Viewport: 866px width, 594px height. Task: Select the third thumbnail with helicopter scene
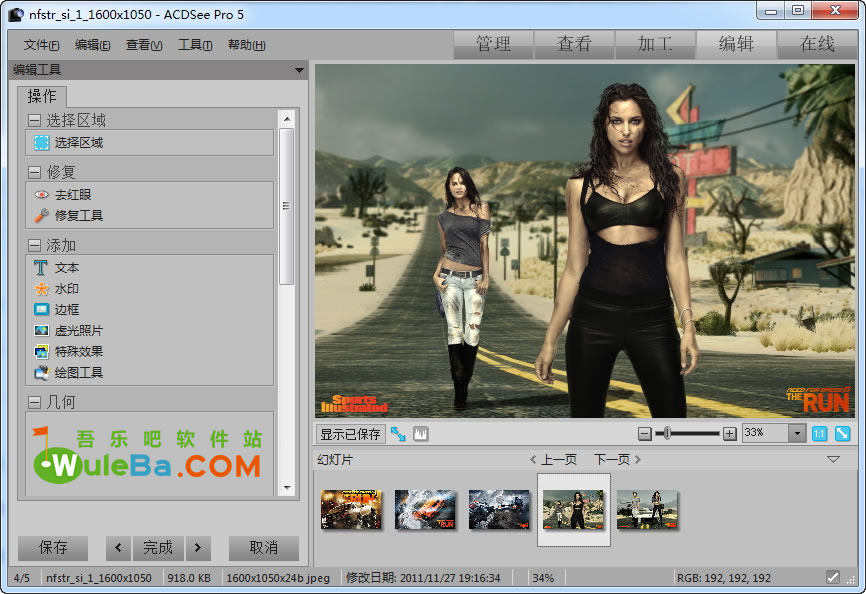click(499, 510)
